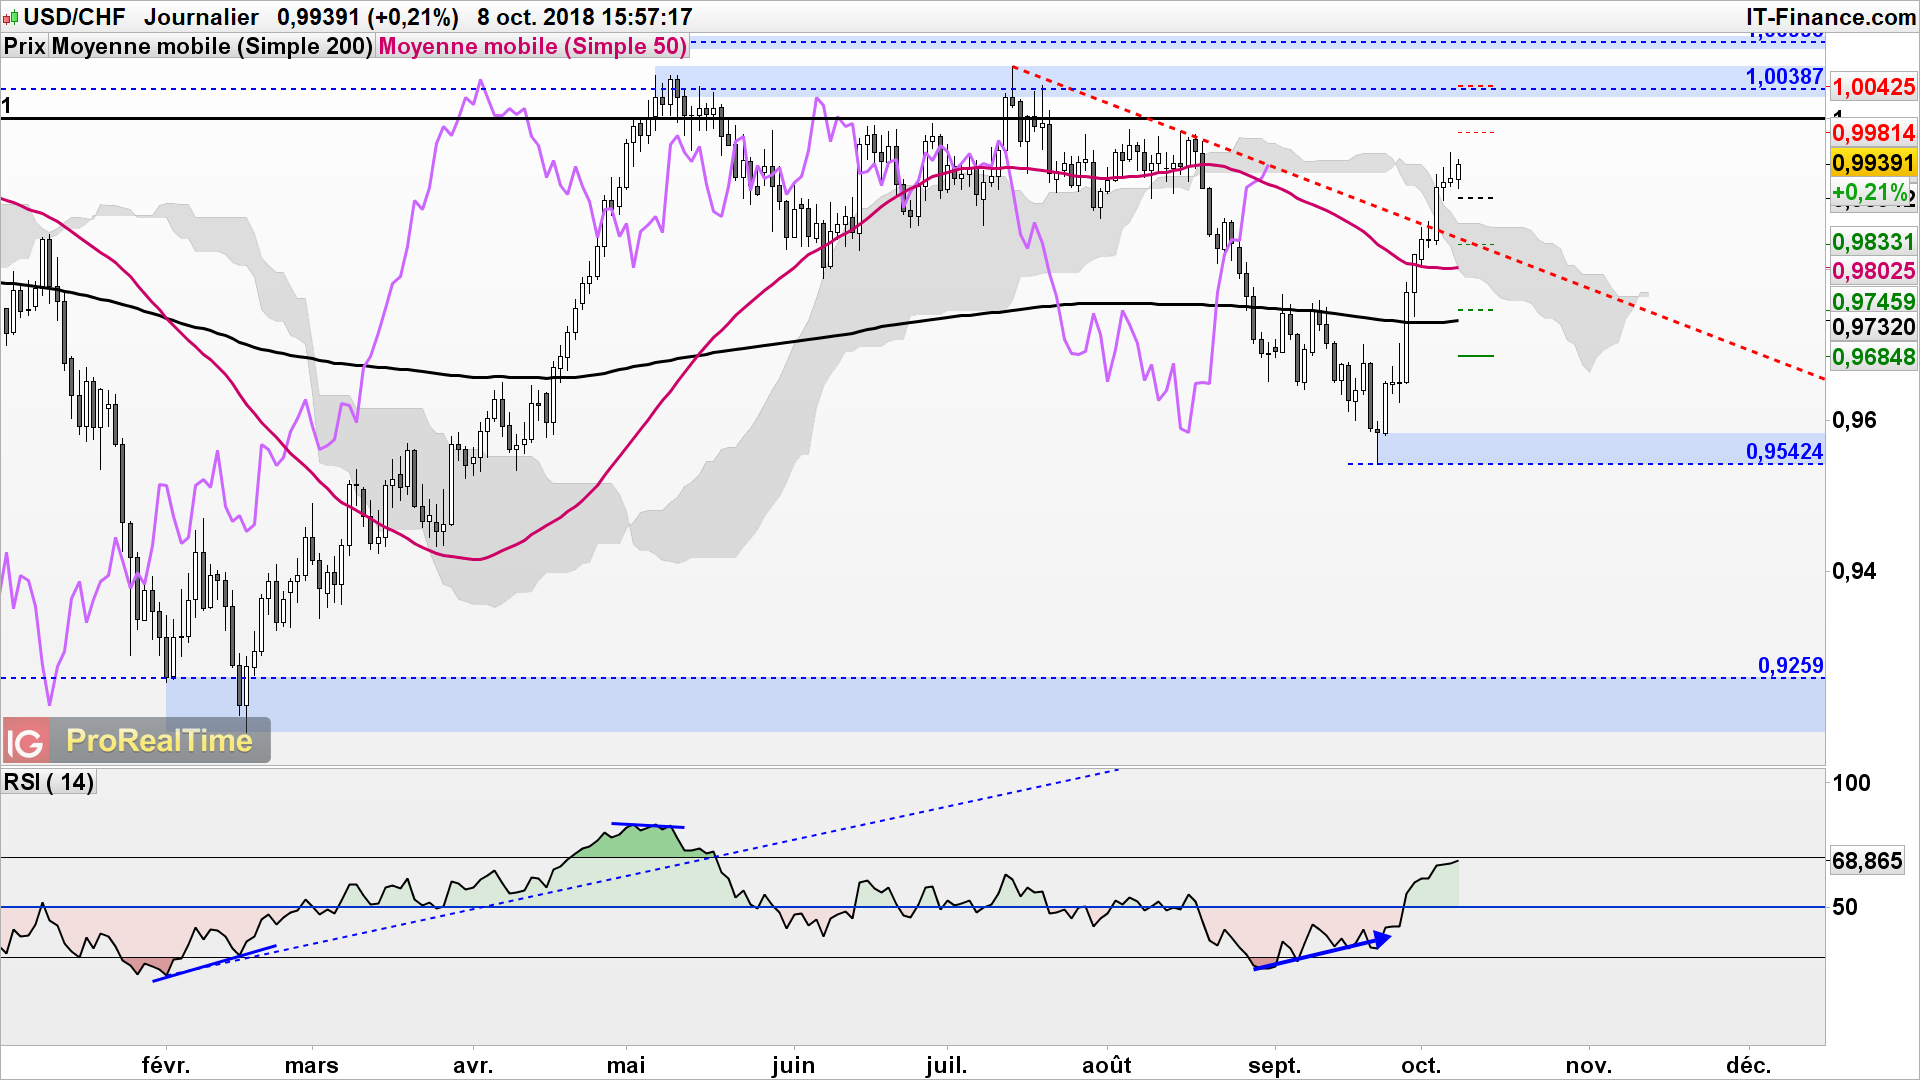Image resolution: width=1920 pixels, height=1080 pixels.
Task: Click the 0,96 price axis label
Action: (x=1854, y=420)
